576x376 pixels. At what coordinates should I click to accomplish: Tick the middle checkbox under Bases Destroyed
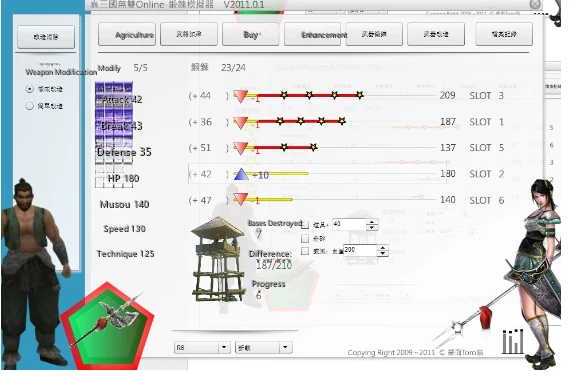click(x=305, y=239)
